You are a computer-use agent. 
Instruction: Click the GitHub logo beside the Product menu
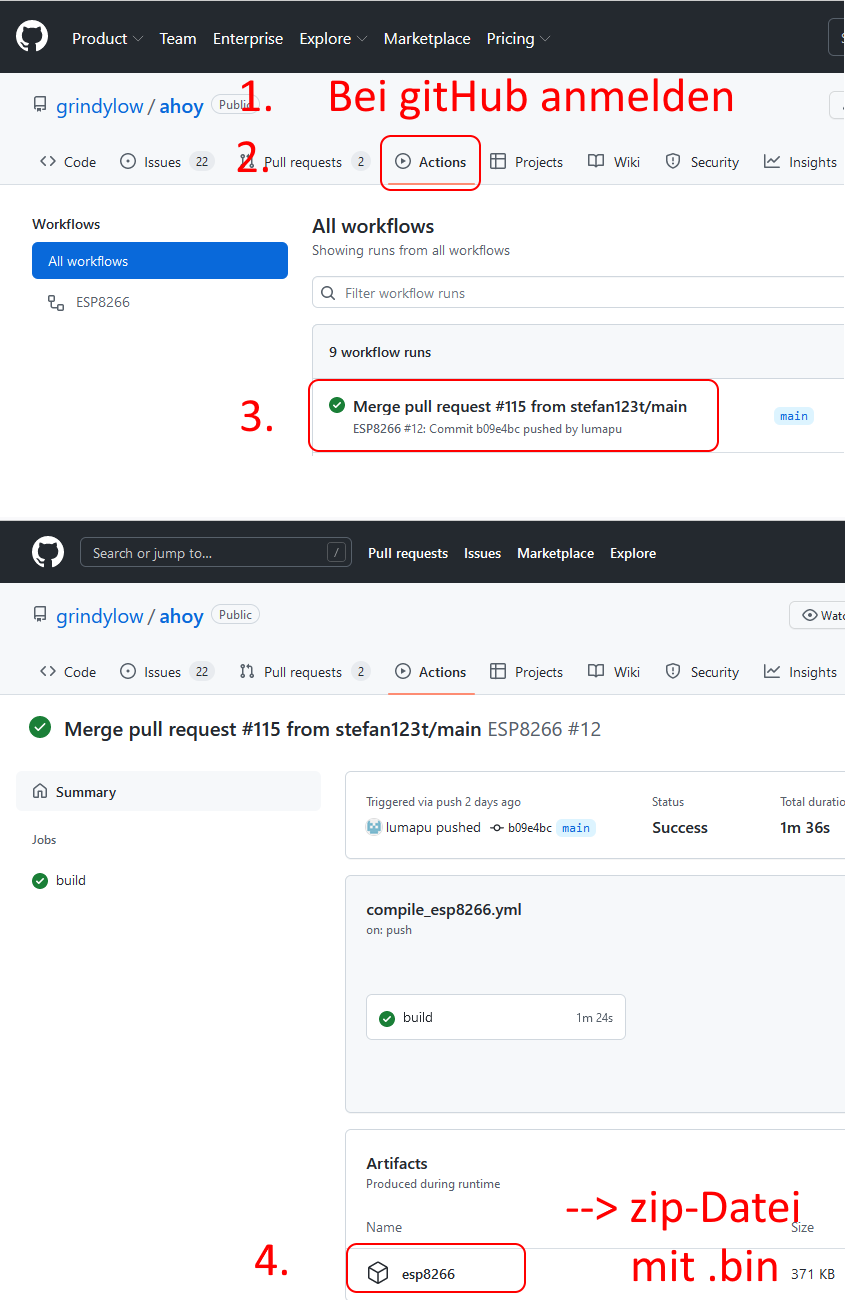click(x=32, y=37)
